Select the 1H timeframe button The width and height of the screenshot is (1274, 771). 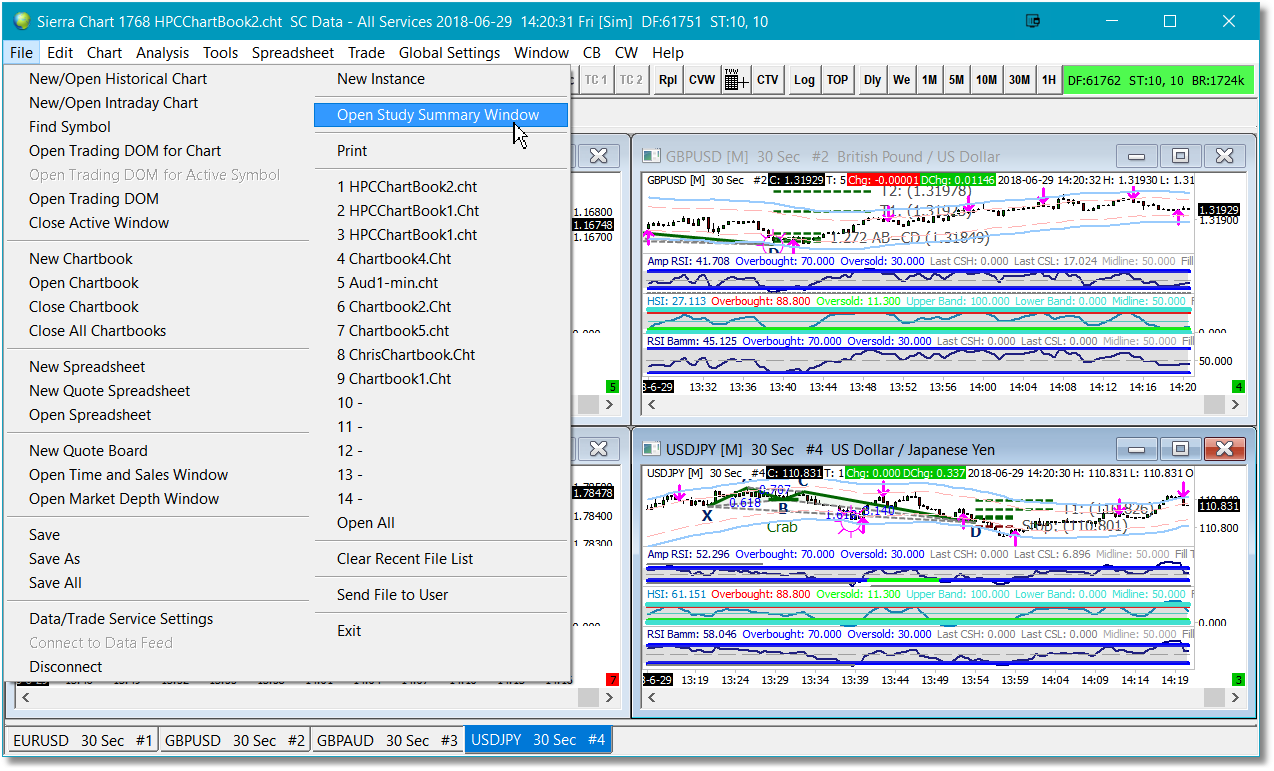point(1048,80)
